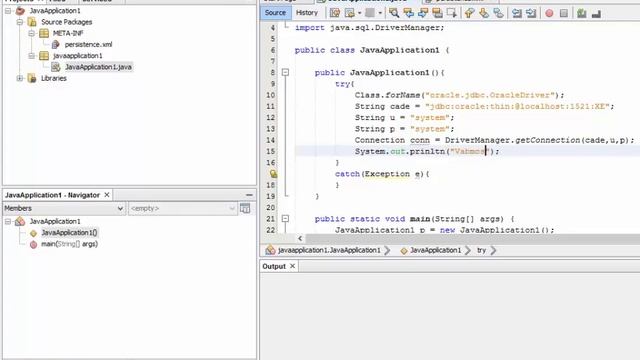
Task: Jump to Previous Bookmark
Action: (469, 13)
